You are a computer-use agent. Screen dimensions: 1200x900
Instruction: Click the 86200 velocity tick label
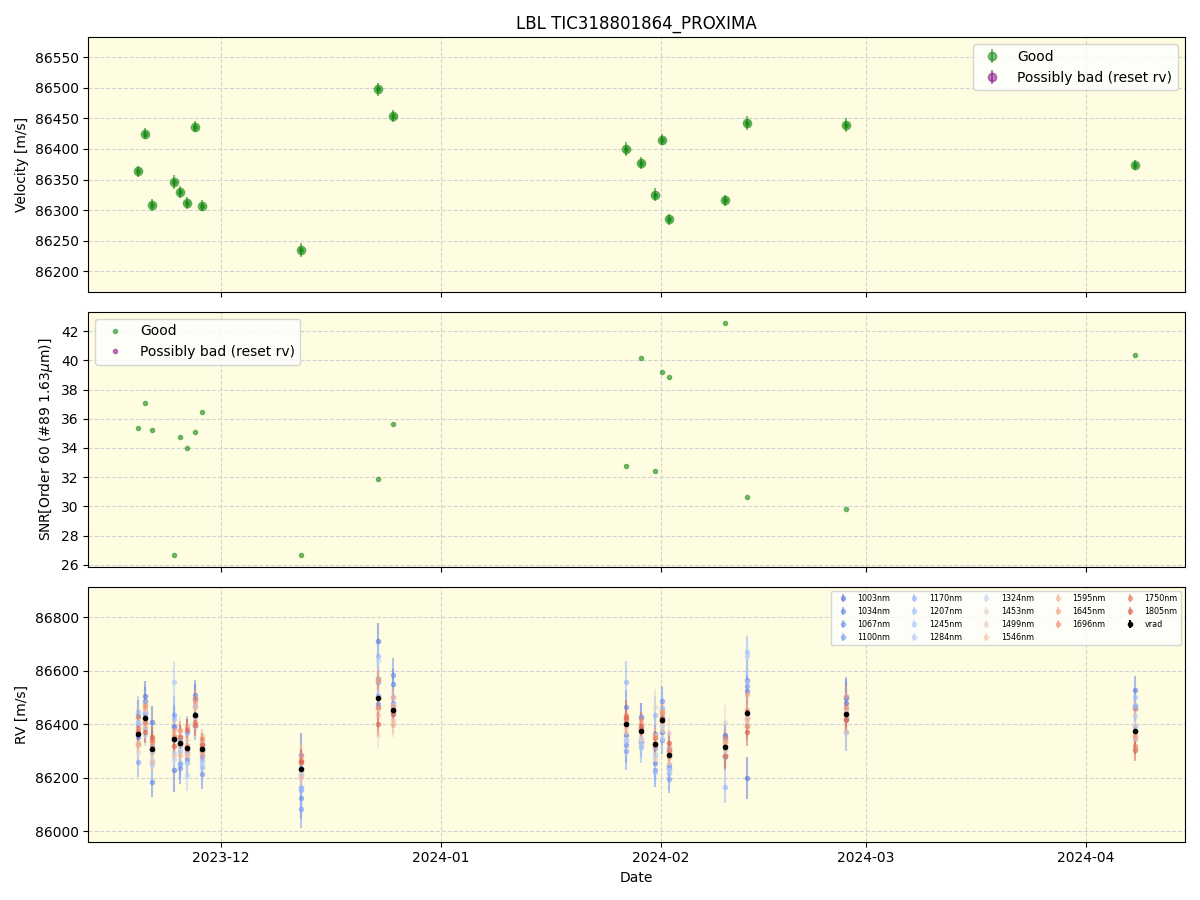click(x=59, y=272)
